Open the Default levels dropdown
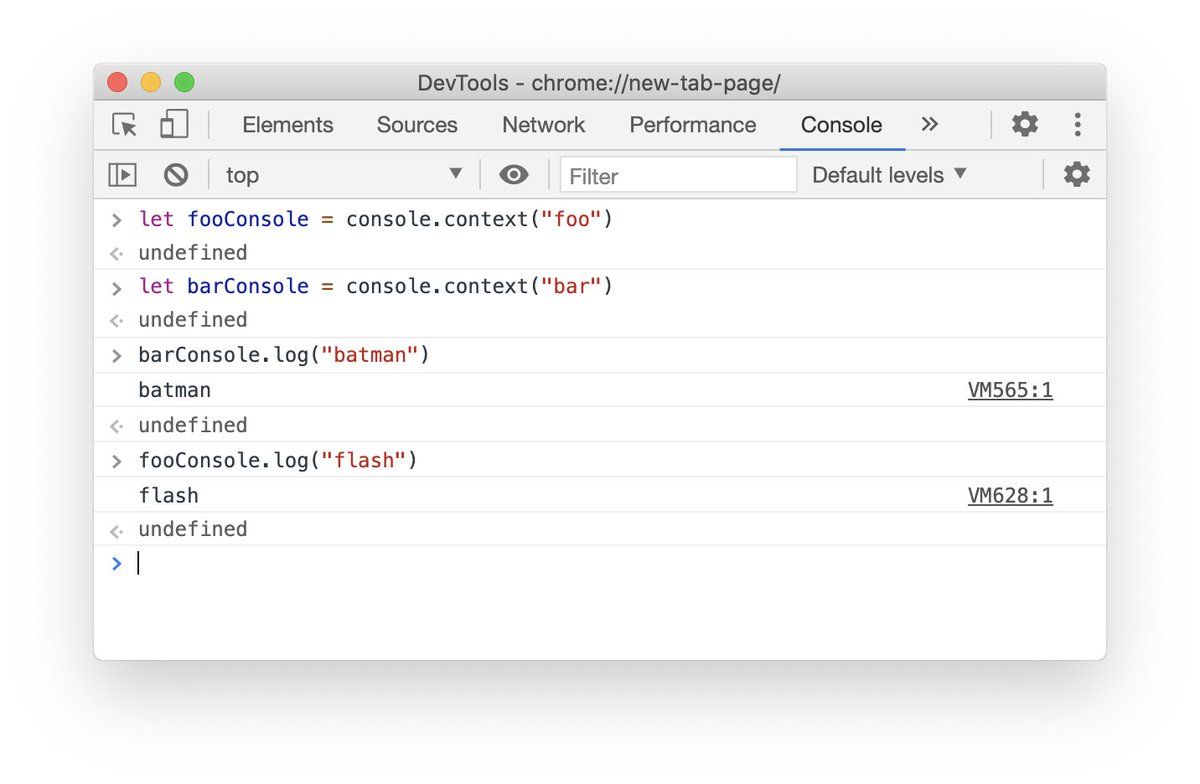Image resolution: width=1200 pixels, height=784 pixels. 889,175
